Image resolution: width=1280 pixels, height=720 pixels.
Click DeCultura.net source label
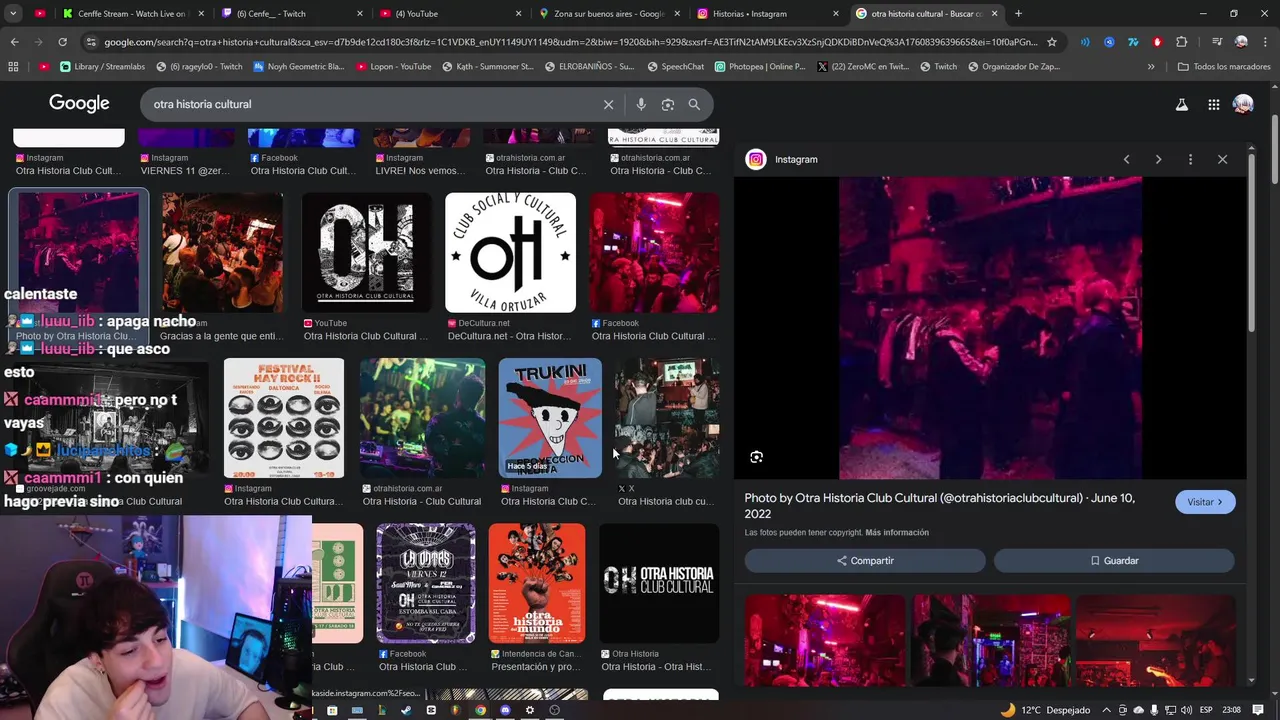tap(478, 323)
